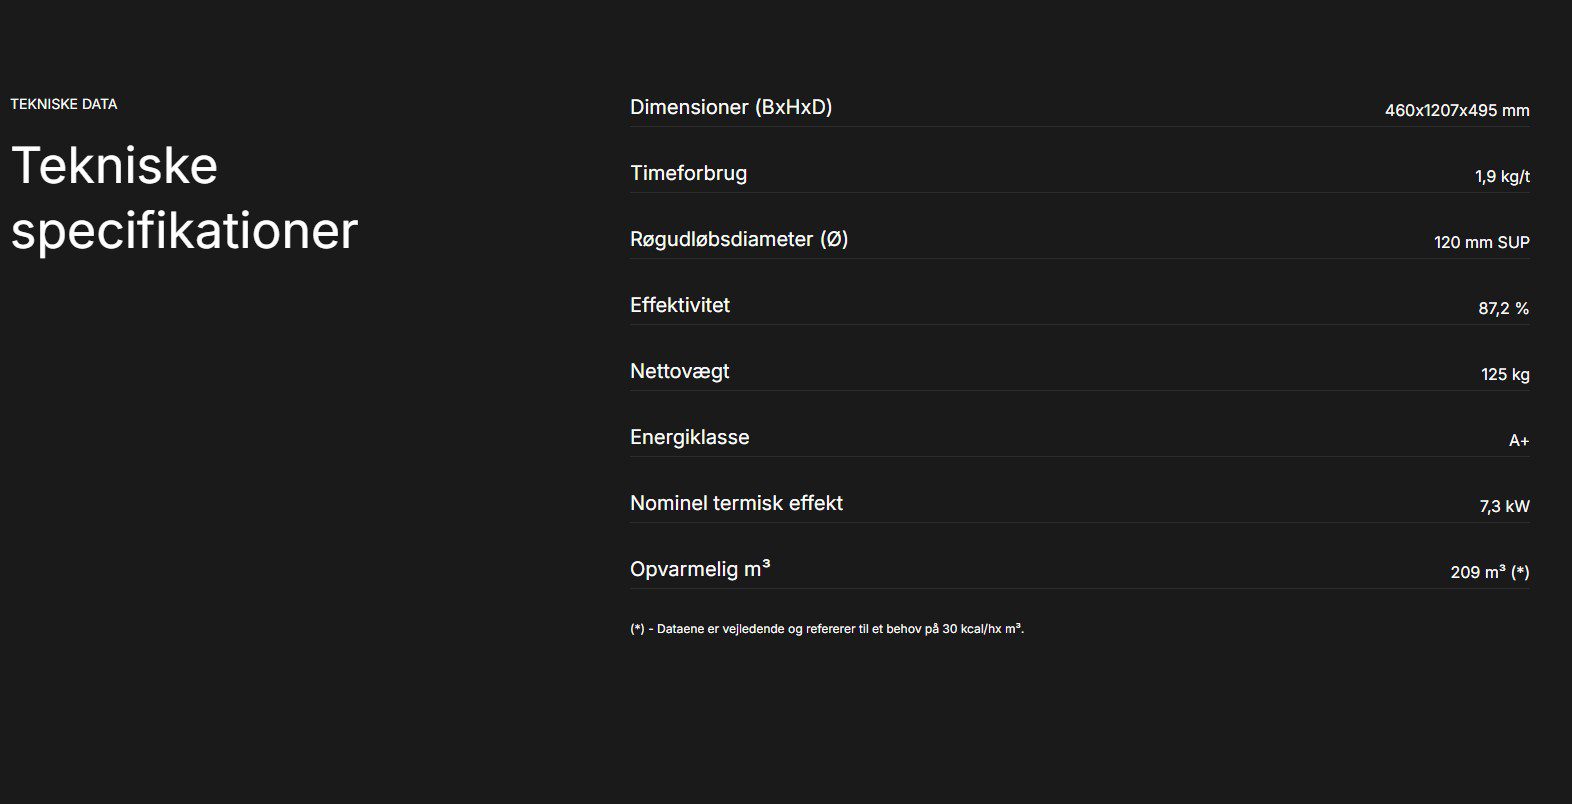This screenshot has height=804, width=1572.
Task: Select the Nettovægt row label
Action: [679, 371]
